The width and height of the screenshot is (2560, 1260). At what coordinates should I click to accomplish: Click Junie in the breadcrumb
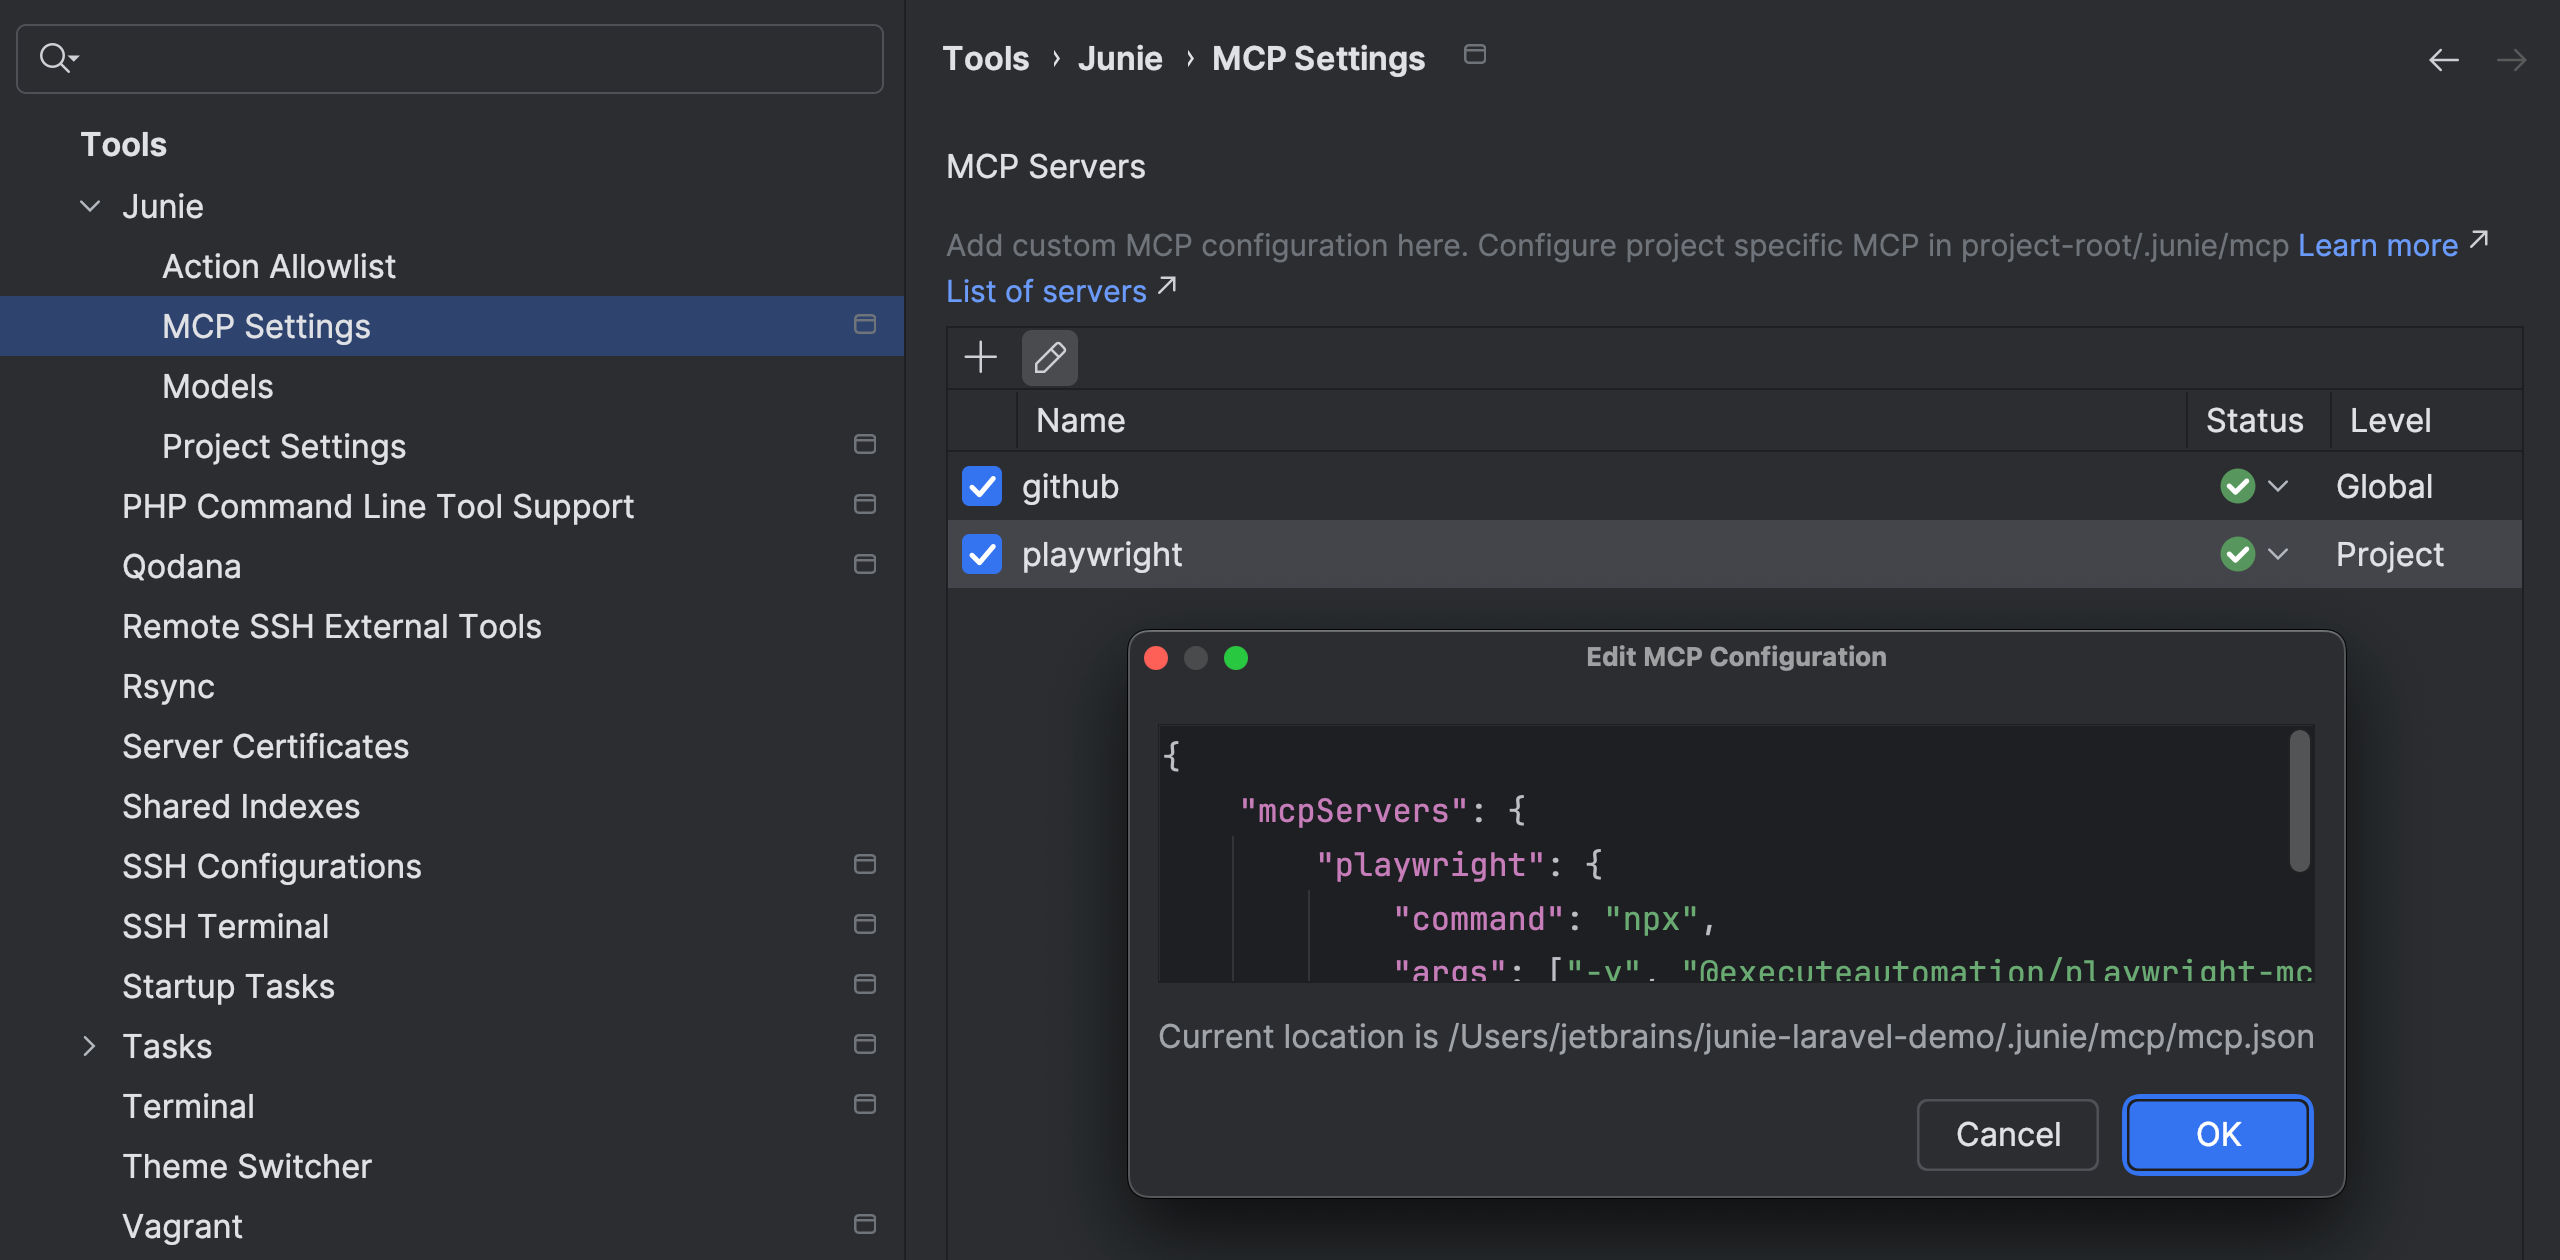pos(1120,58)
